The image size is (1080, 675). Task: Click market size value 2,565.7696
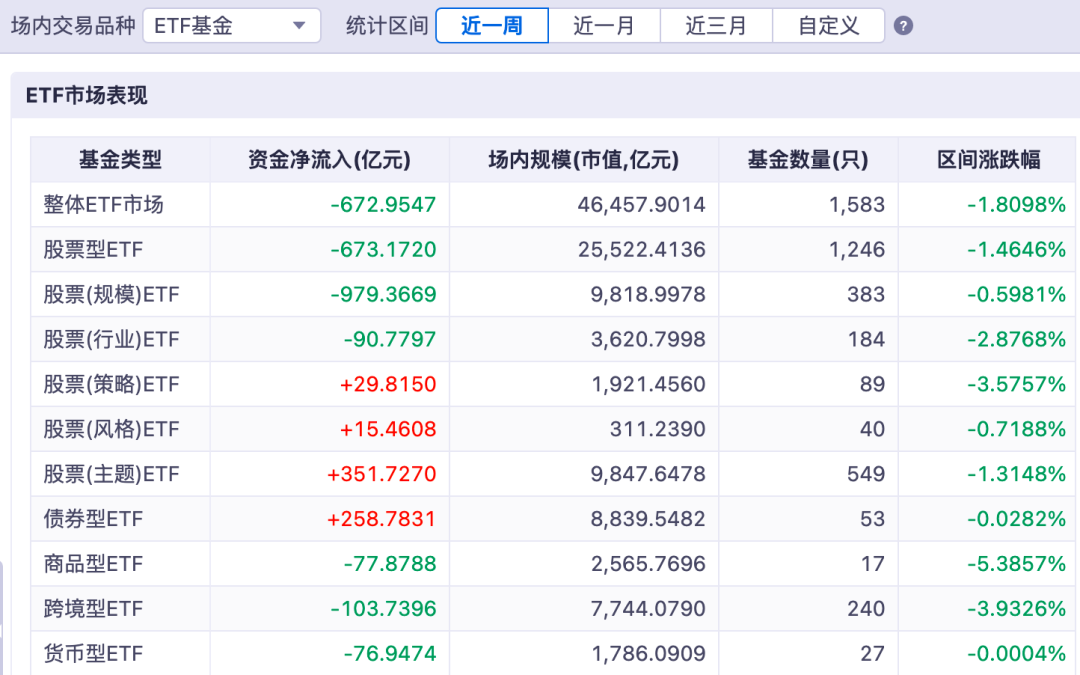point(648,564)
